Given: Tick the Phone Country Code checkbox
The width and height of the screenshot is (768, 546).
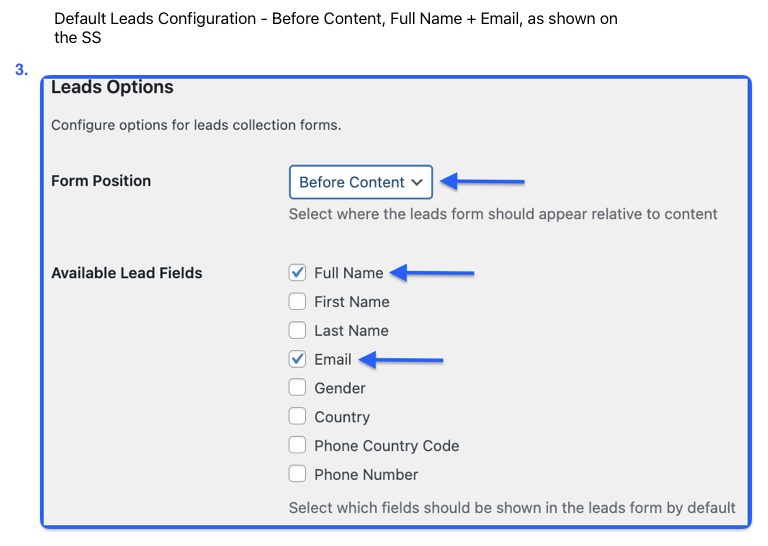Looking at the screenshot, I should (x=297, y=446).
